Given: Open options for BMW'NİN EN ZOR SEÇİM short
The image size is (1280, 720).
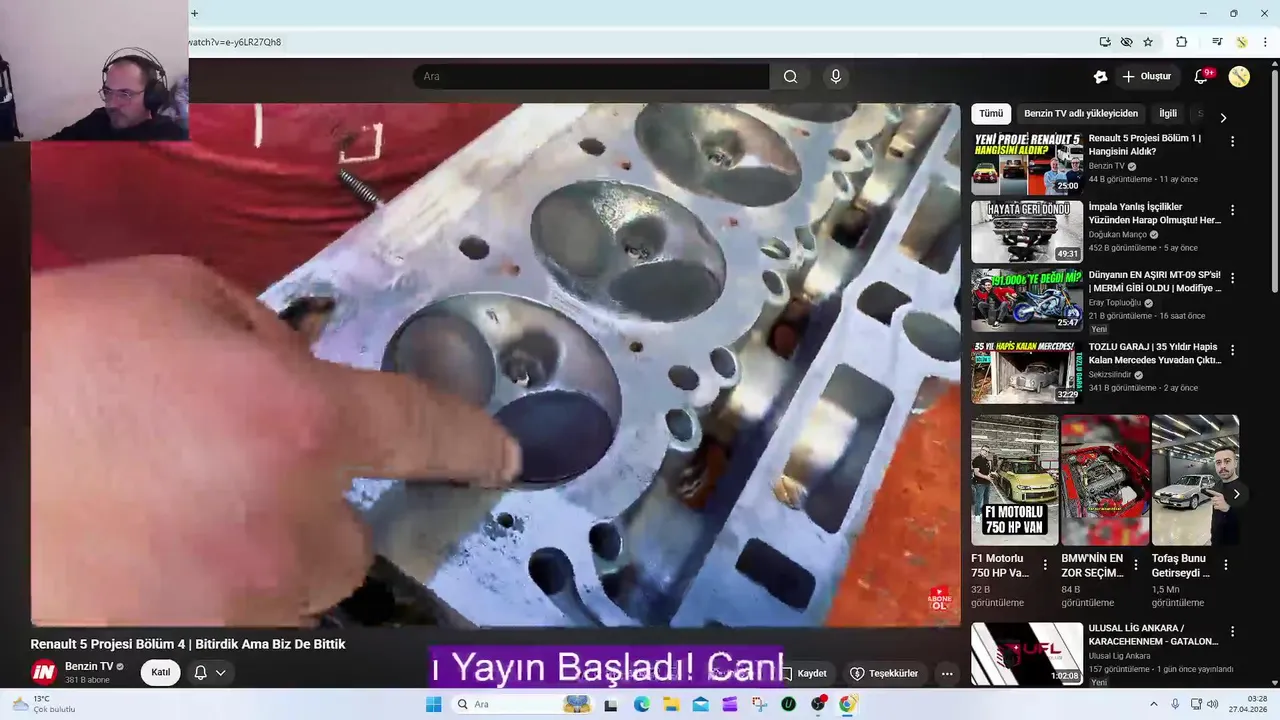Looking at the screenshot, I should (x=1135, y=565).
